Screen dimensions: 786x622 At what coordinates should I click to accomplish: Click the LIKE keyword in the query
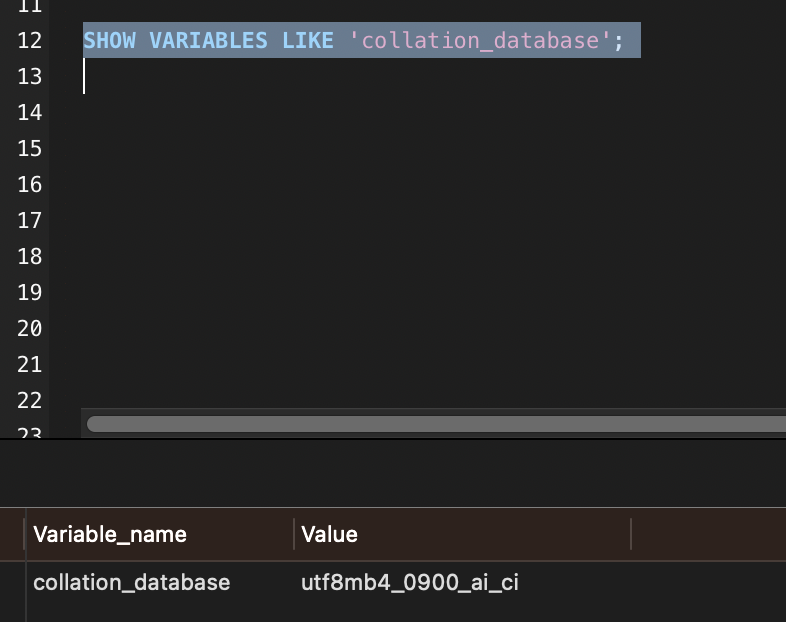point(307,41)
